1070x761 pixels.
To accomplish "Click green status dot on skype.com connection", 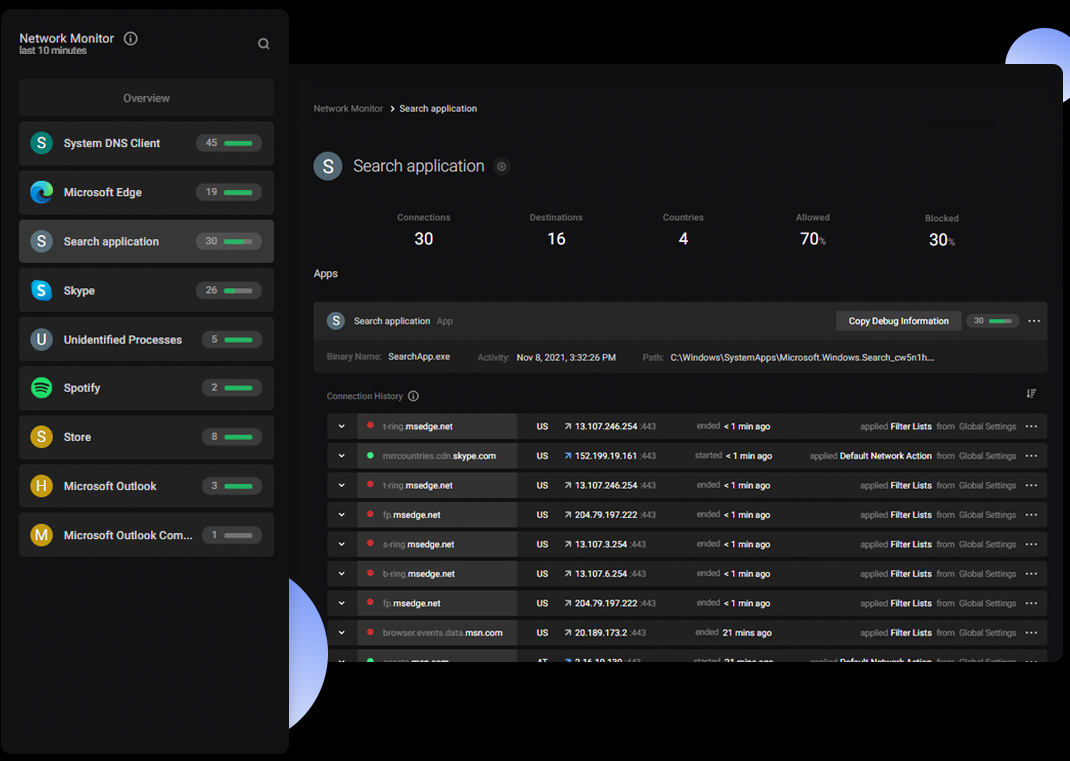I will coord(370,455).
